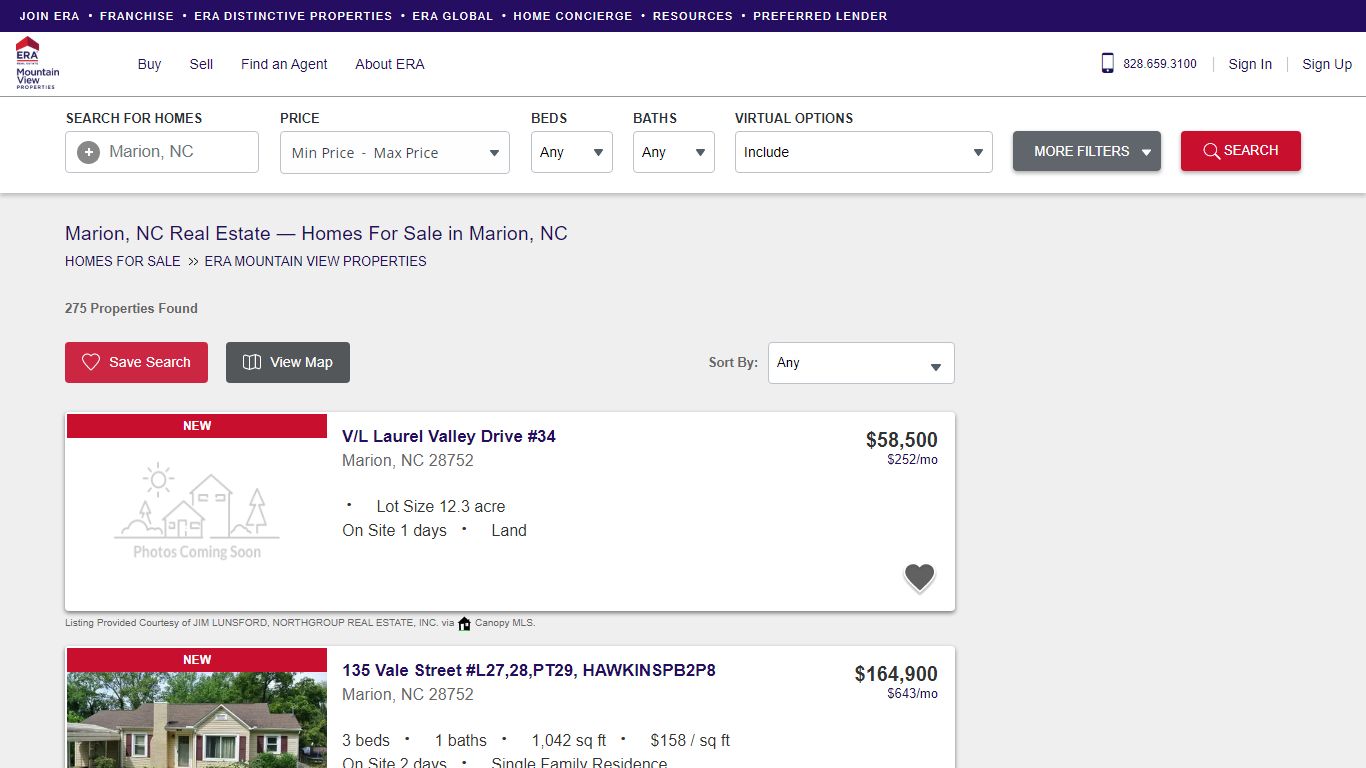Click Sign In link

pyautogui.click(x=1250, y=64)
